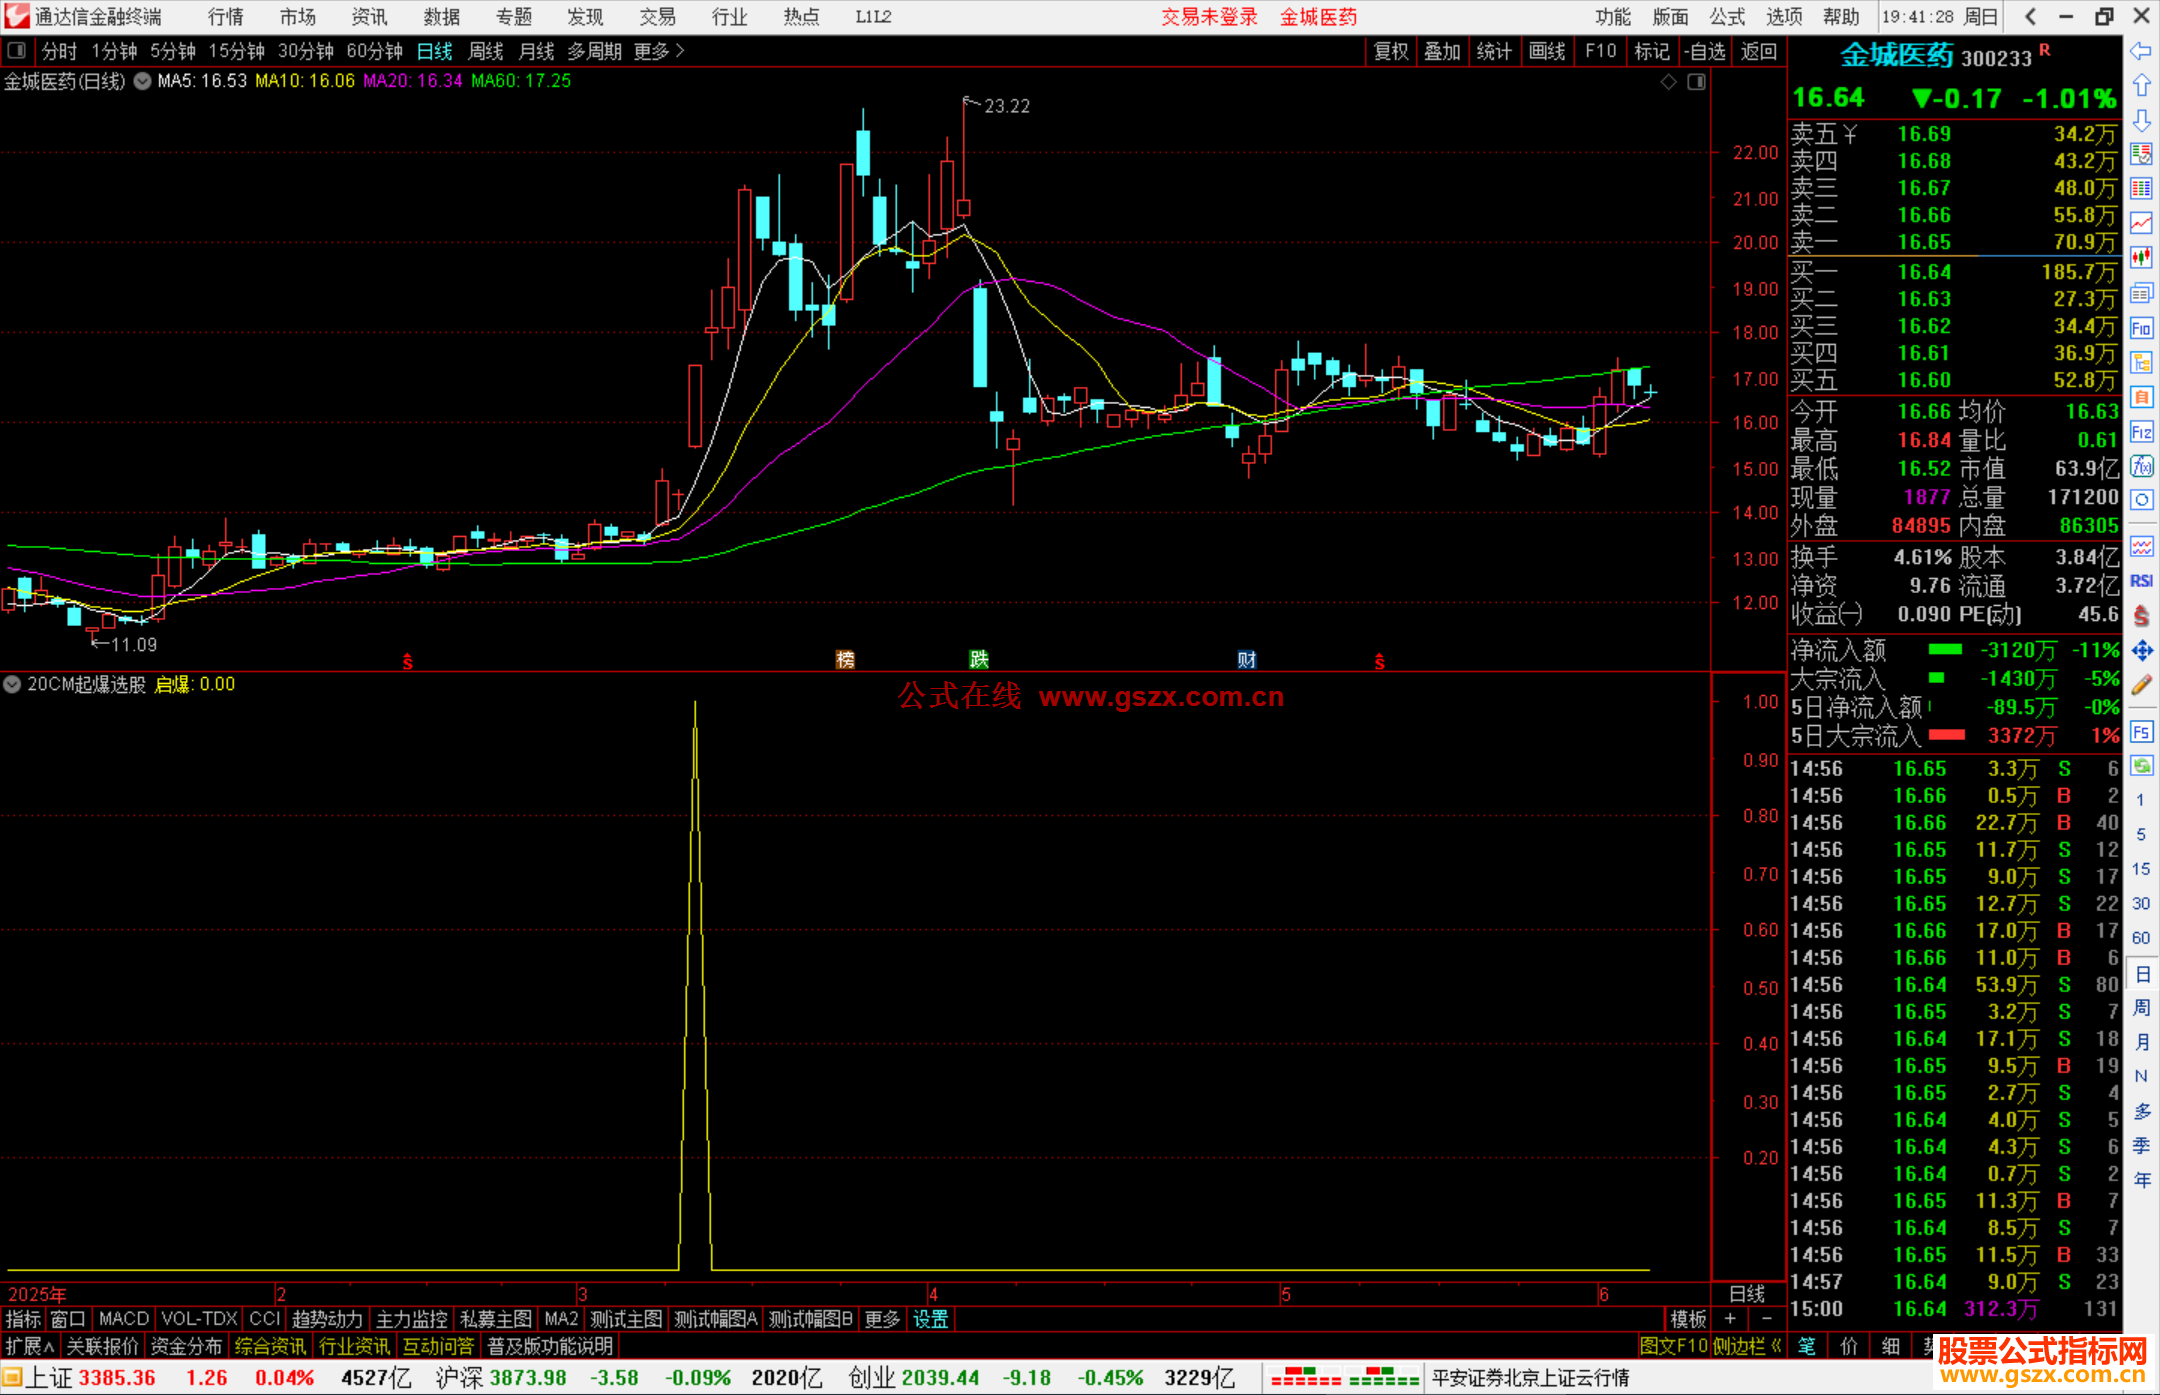Select the pencil drawing tool icon
Image resolution: width=2160 pixels, height=1395 pixels.
click(x=2141, y=686)
